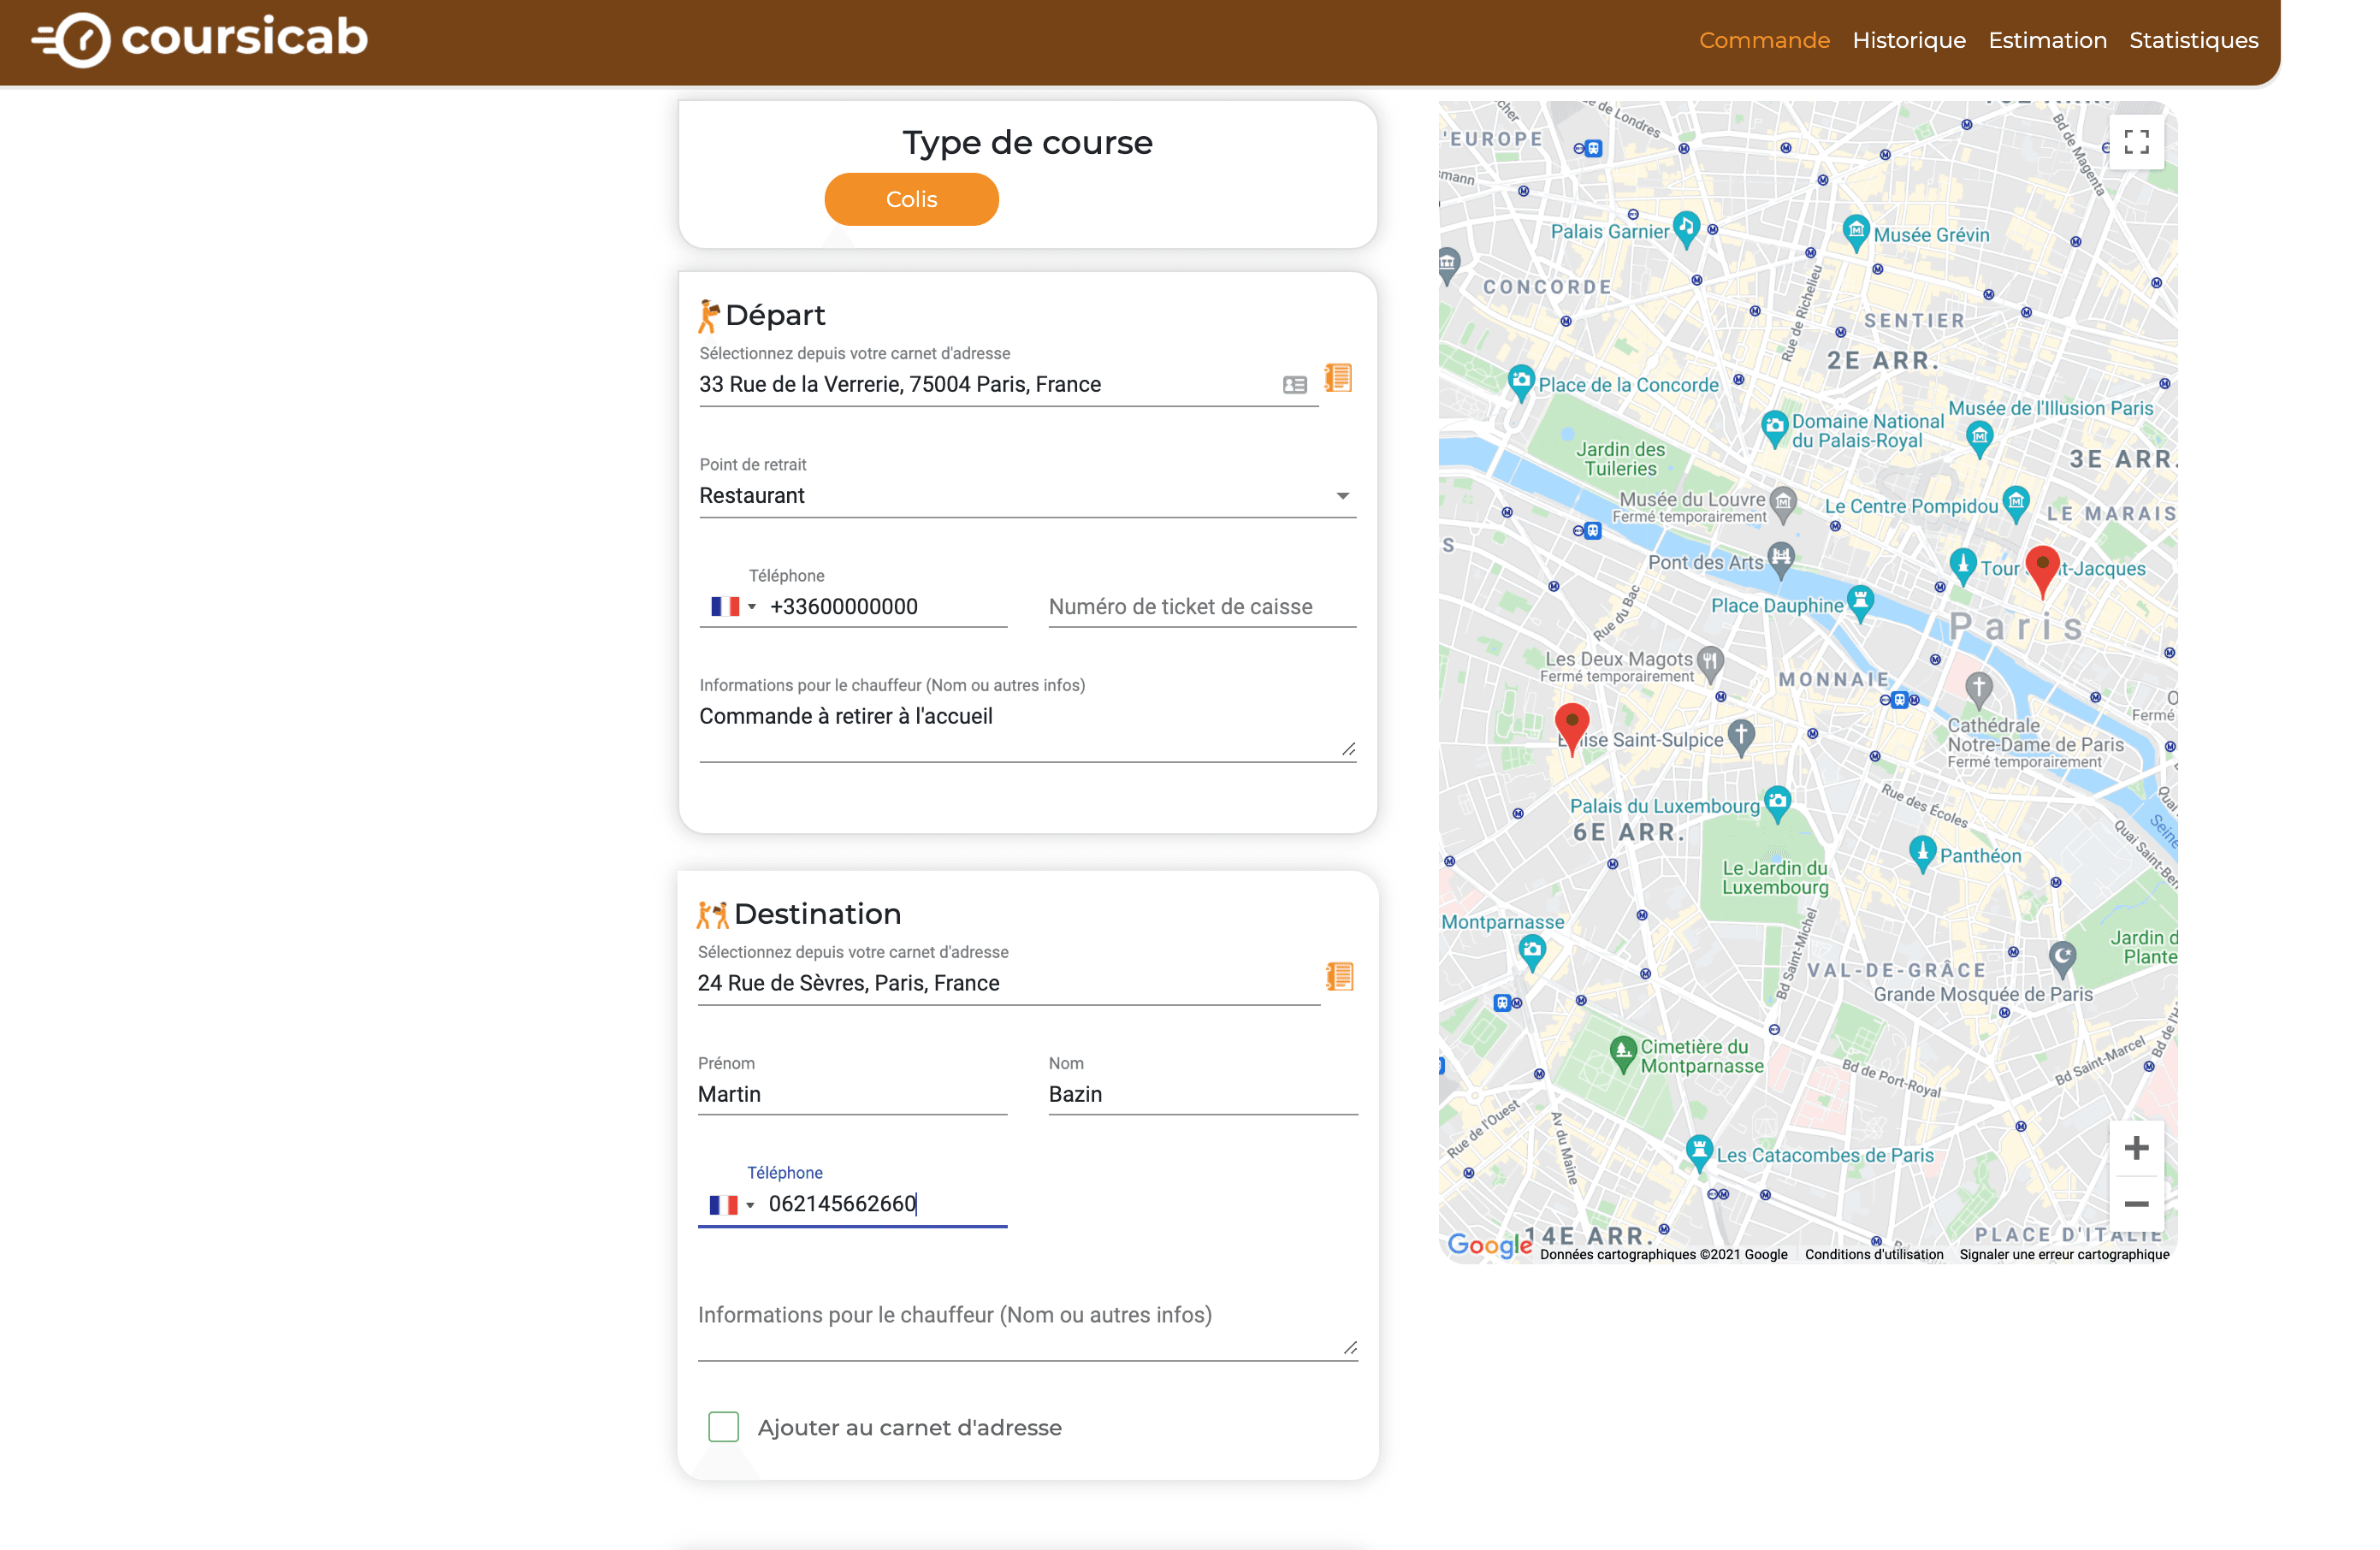Open country flag selector for Destination phone

pos(731,1205)
